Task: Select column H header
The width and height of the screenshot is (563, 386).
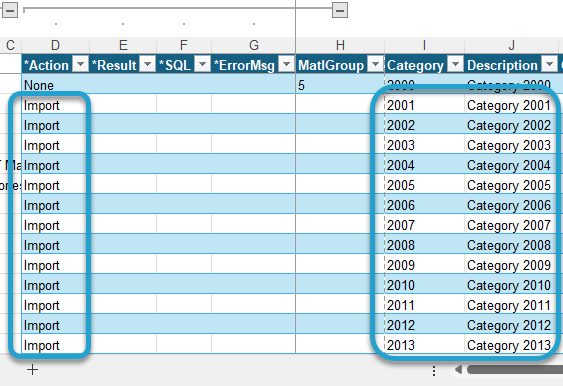Action: [340, 45]
